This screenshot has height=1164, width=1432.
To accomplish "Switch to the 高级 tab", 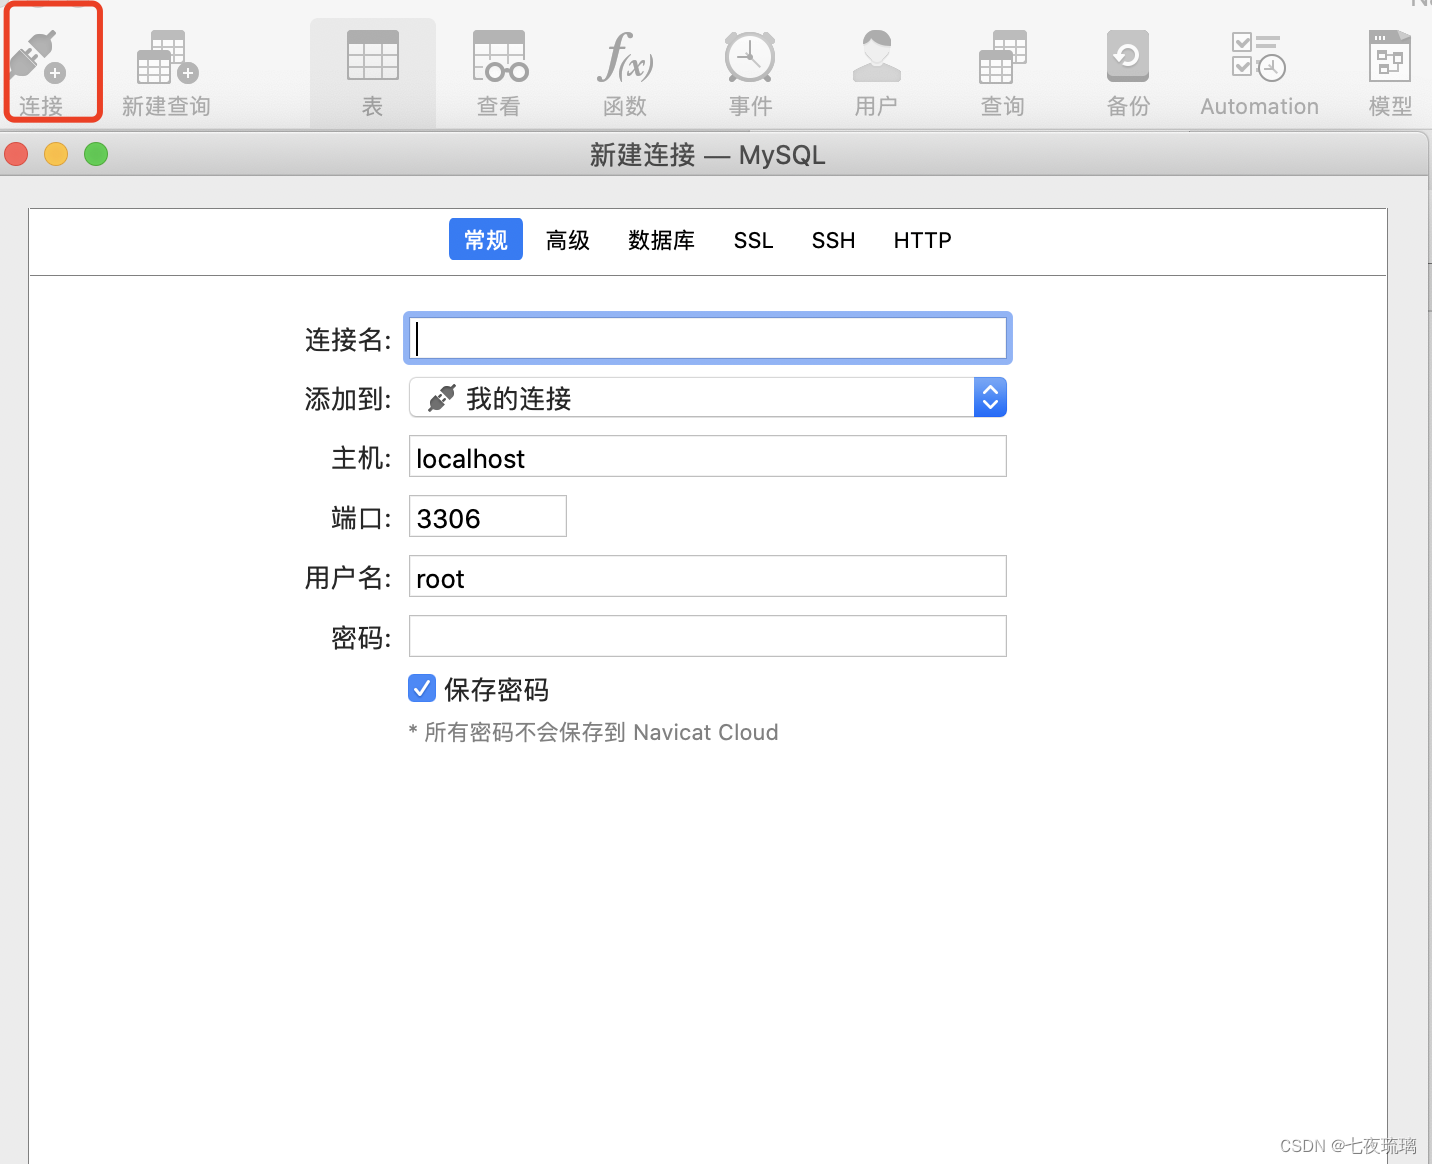I will (x=568, y=240).
